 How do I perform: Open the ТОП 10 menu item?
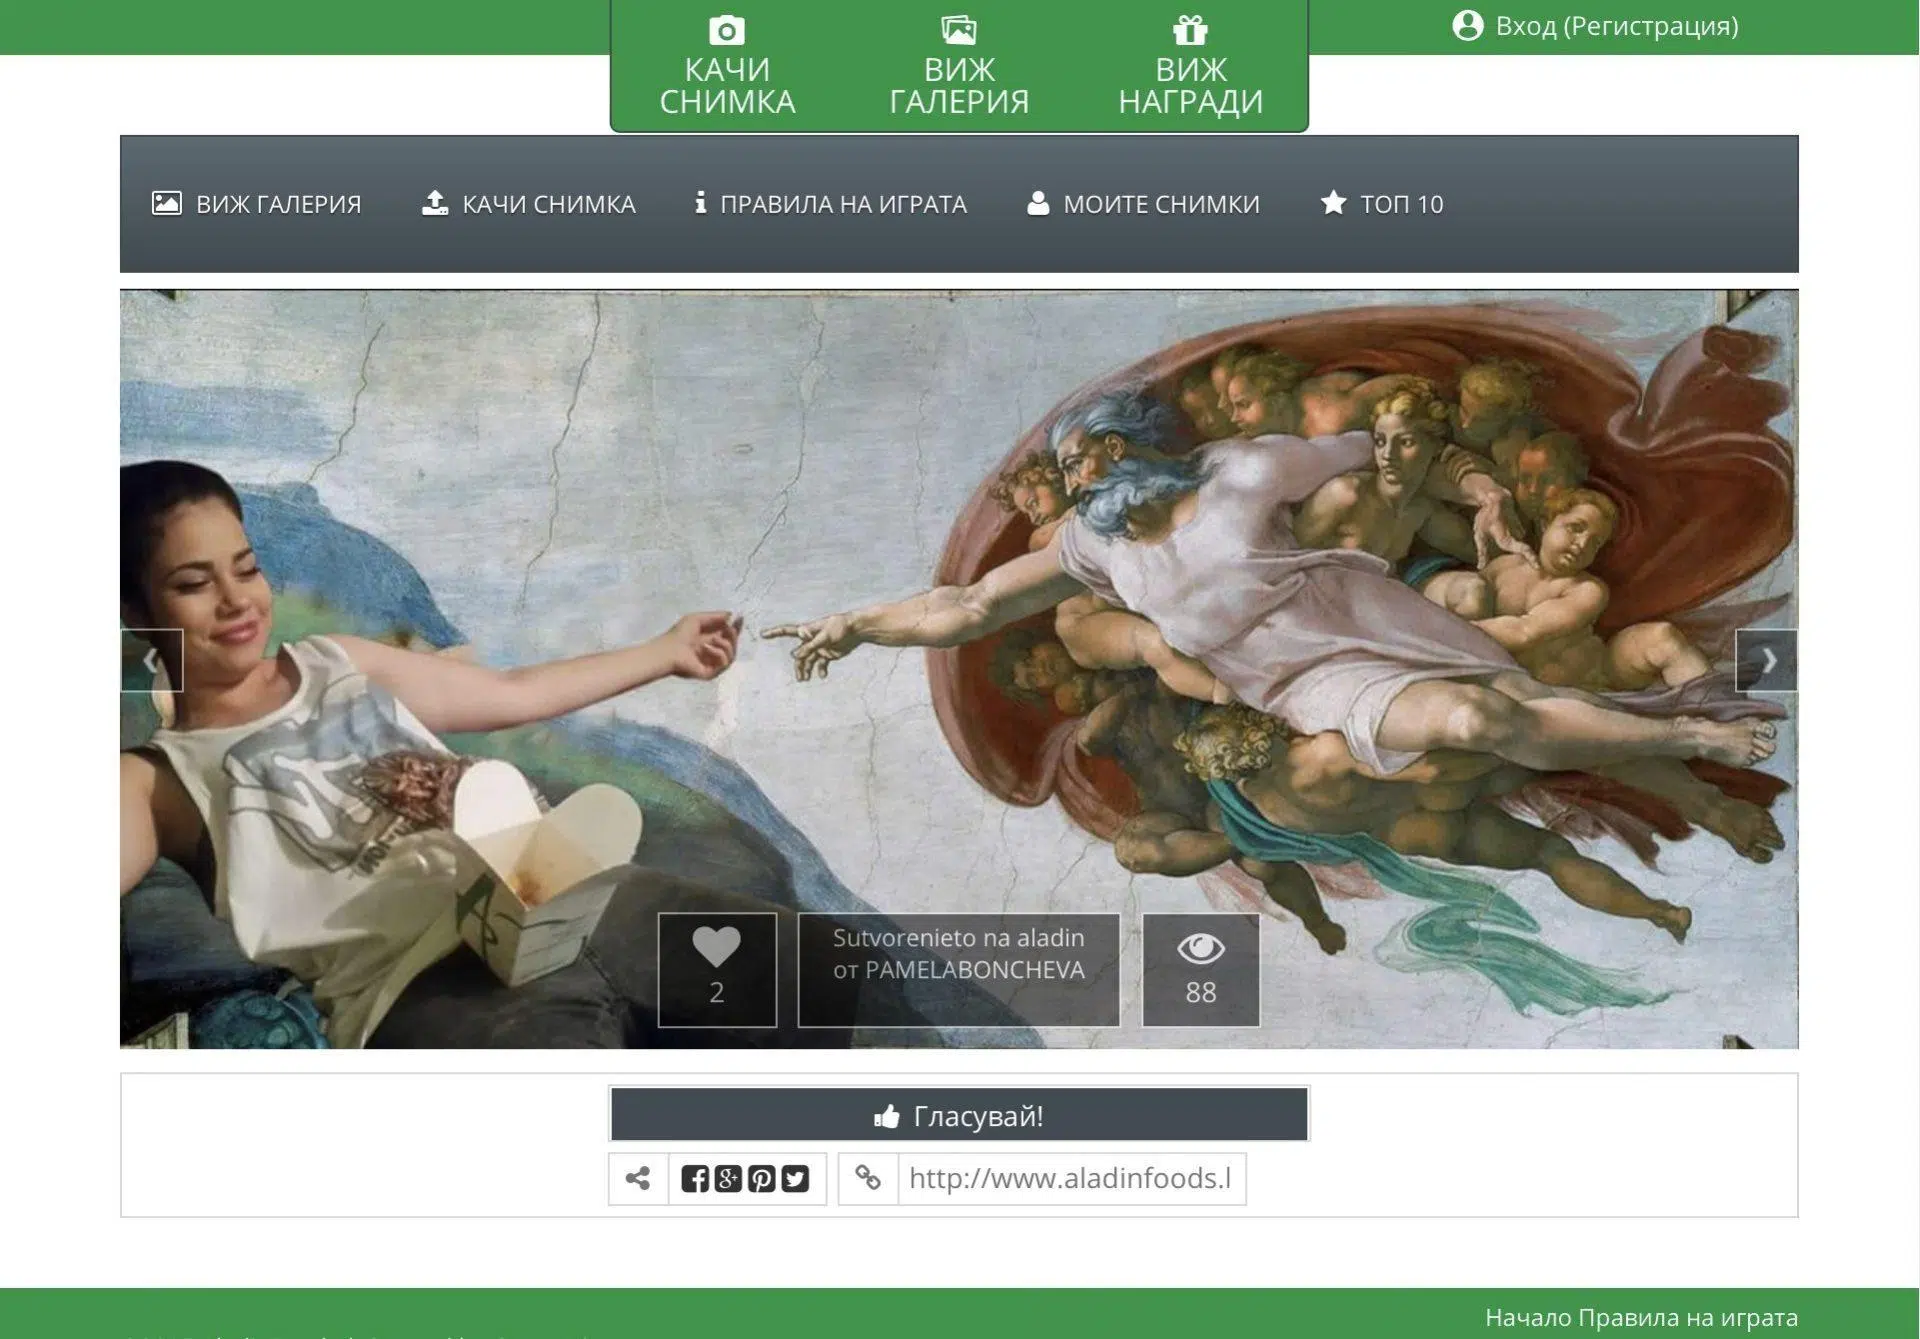(1381, 204)
